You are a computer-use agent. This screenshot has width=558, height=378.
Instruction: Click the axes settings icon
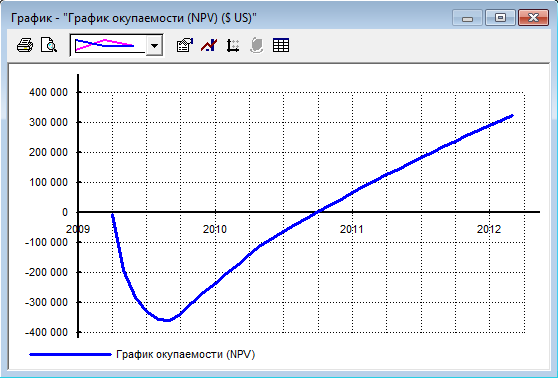click(233, 46)
